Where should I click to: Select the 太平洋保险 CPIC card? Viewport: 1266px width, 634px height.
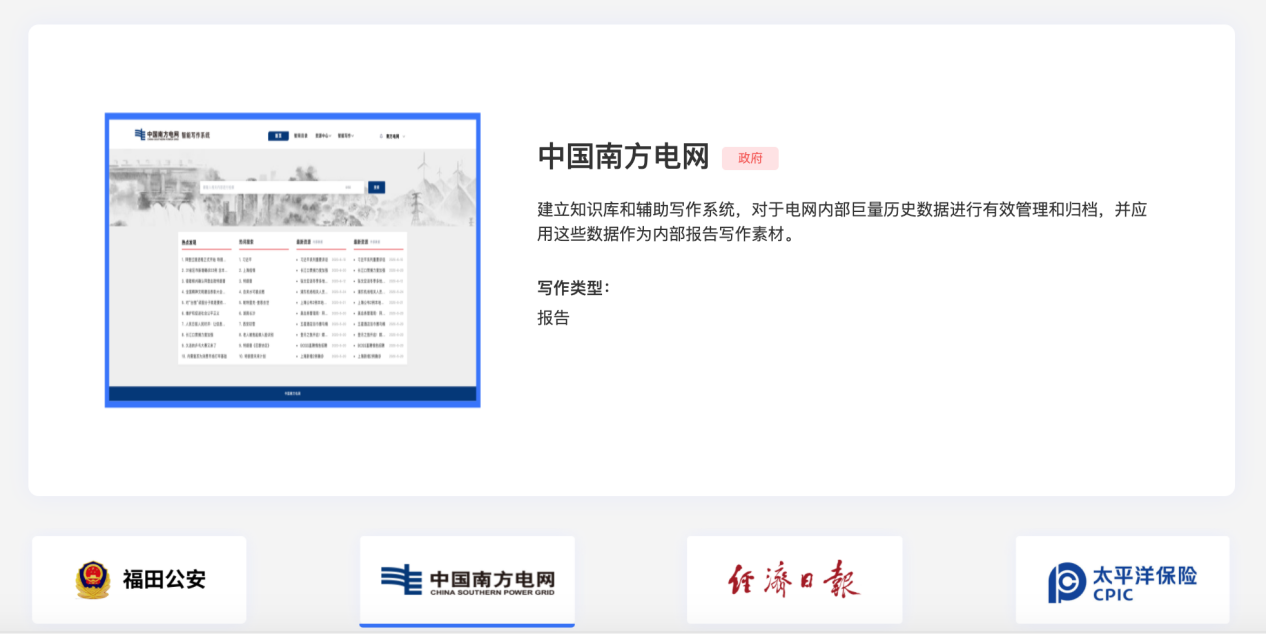point(1122,579)
